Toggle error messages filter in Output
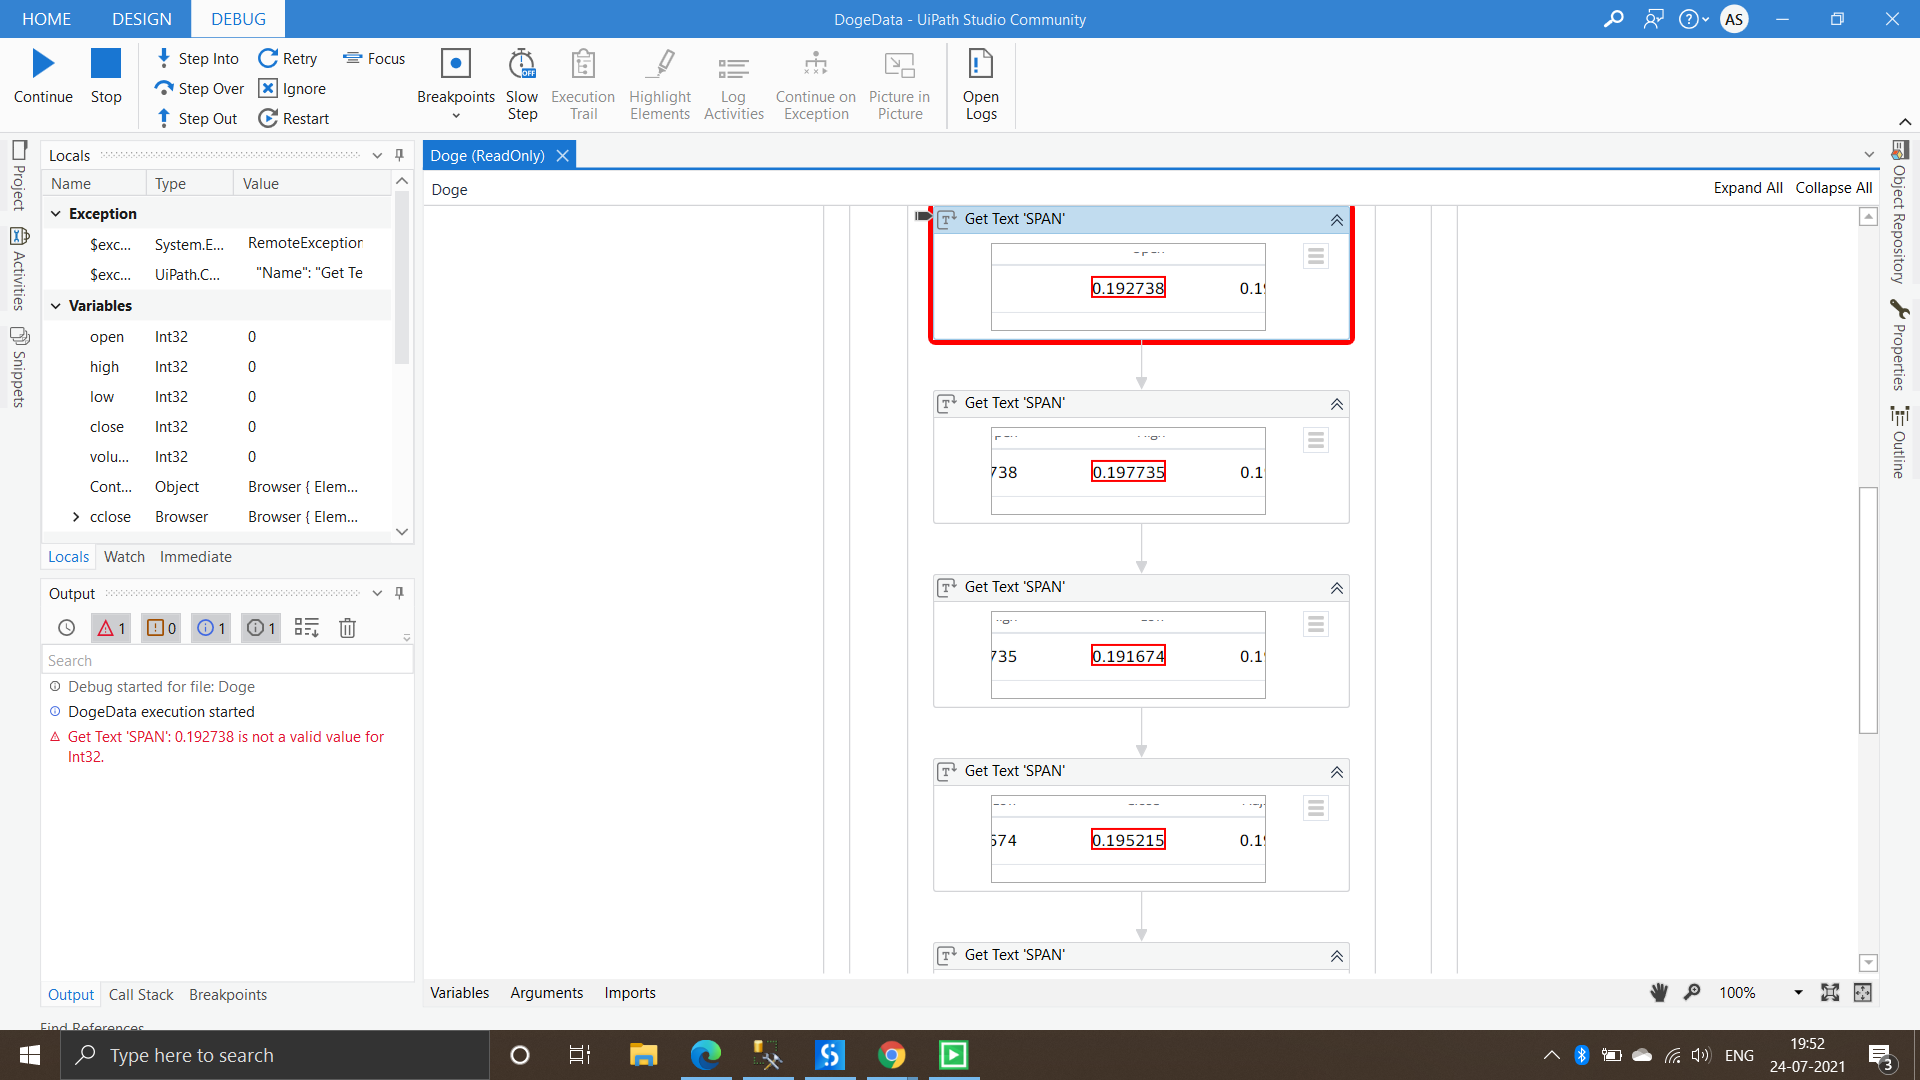Viewport: 1920px width, 1080px height. [111, 628]
